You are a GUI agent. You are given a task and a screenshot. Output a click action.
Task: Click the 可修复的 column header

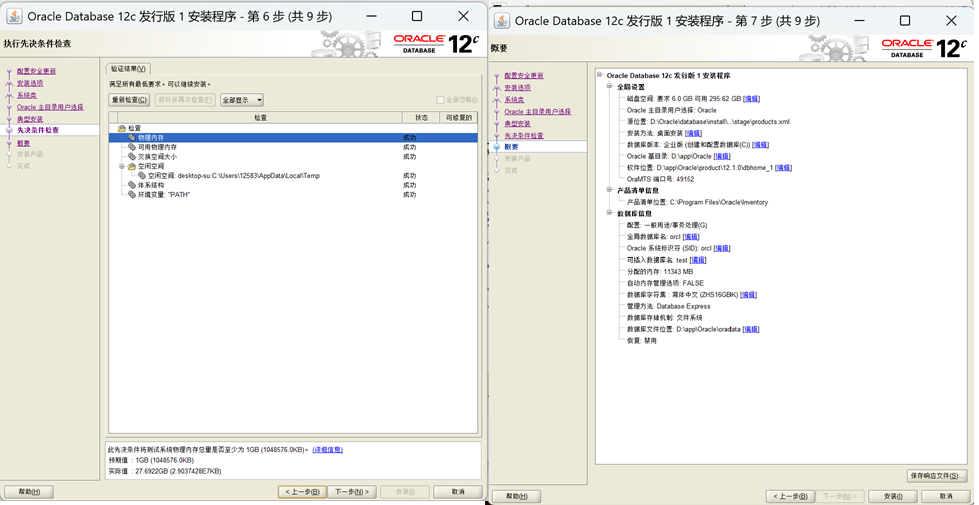[x=459, y=117]
